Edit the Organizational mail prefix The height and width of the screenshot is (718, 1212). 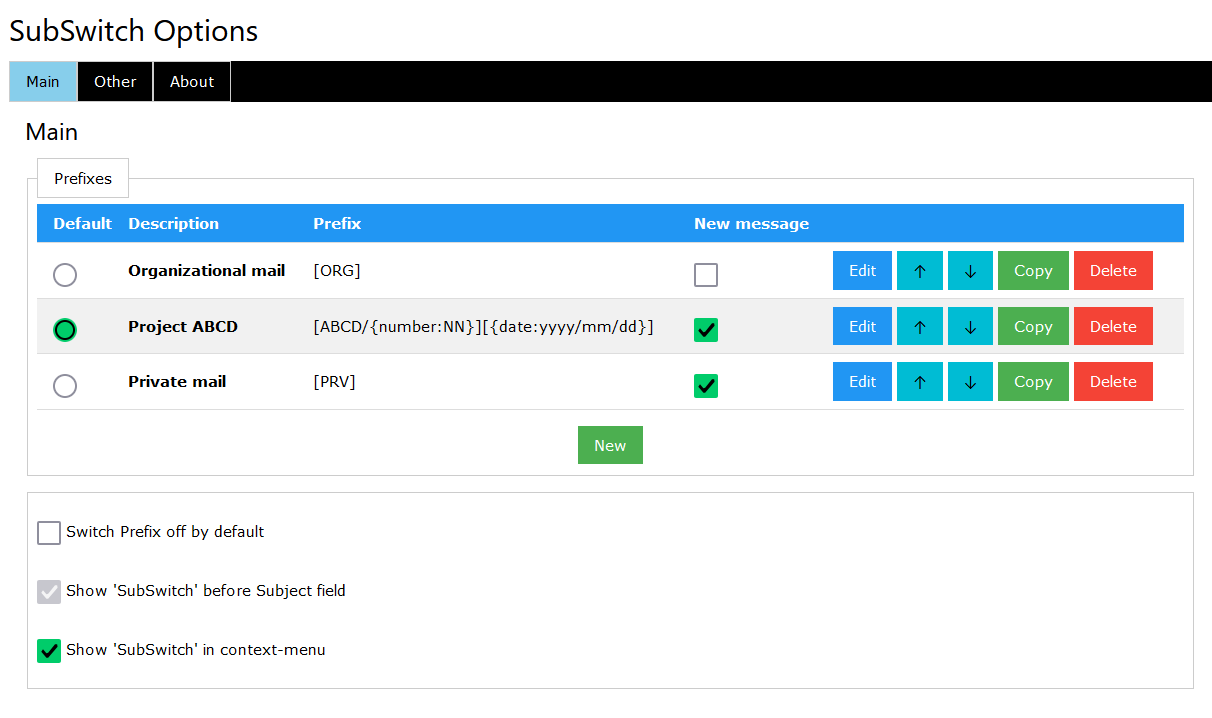coord(862,271)
